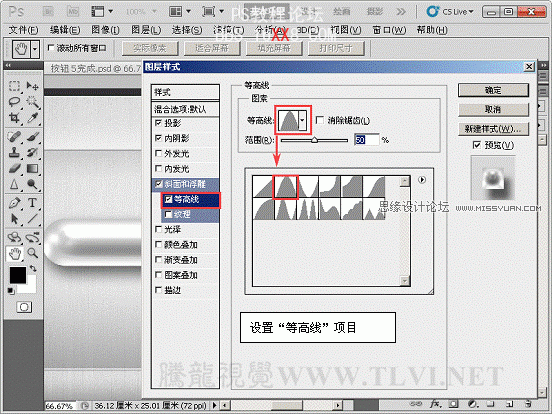The image size is (552, 414).
Task: Enable Scroll All Windows (滚动所有窗口) checkbox
Action: [51, 48]
